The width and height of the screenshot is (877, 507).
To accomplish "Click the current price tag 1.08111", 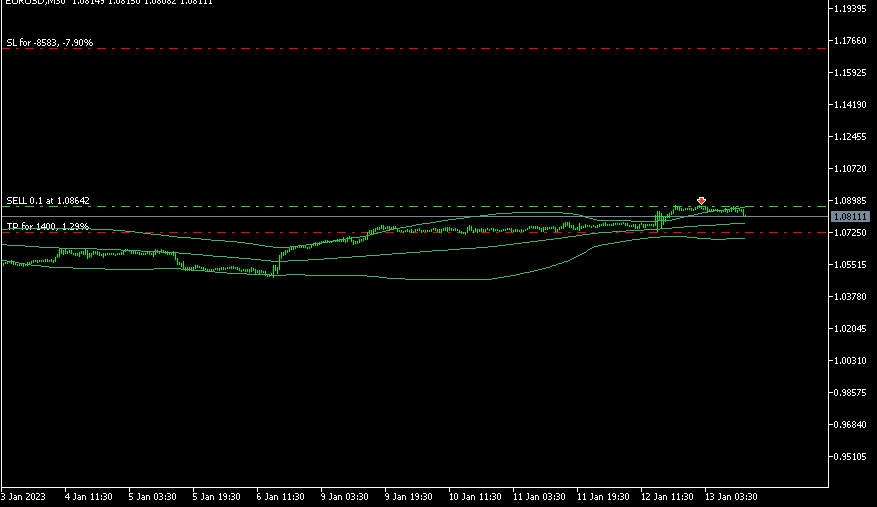I will 851,216.
